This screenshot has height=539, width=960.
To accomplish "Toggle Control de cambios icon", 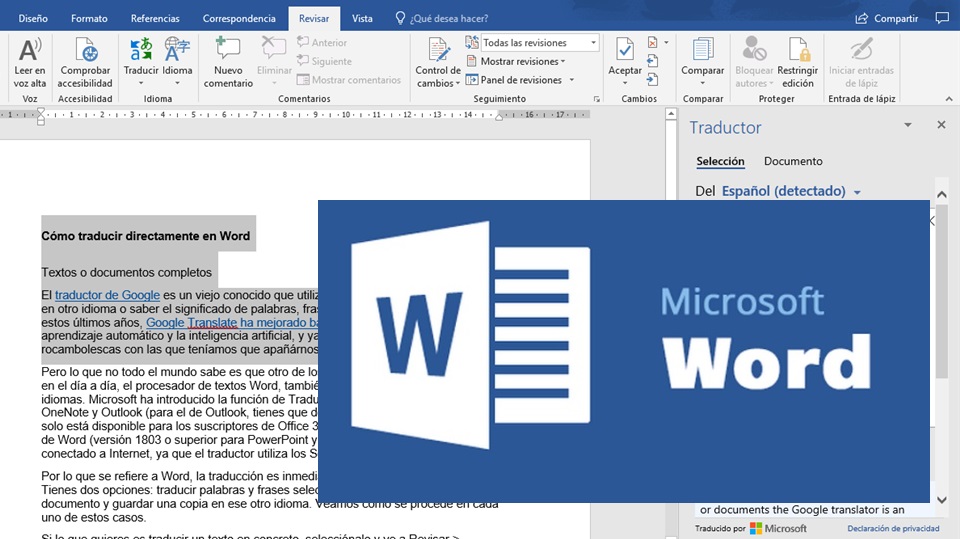I will [x=438, y=50].
